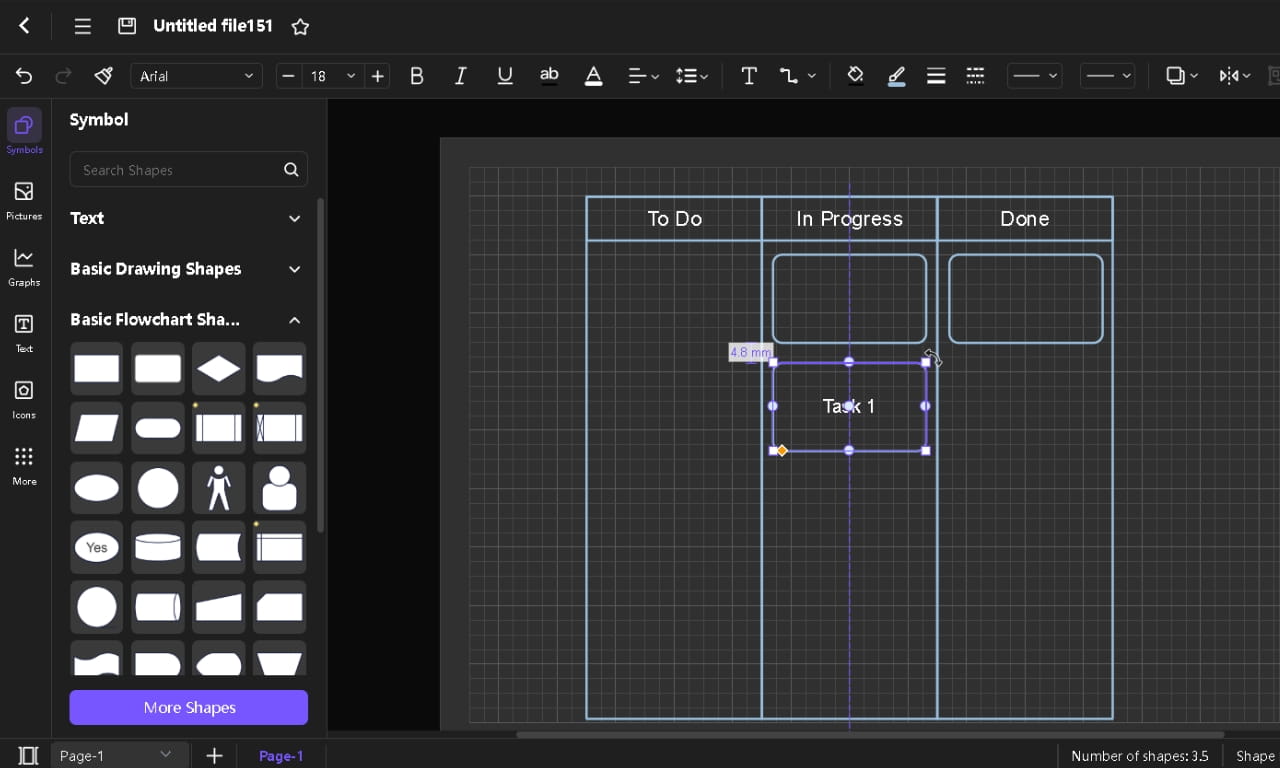Toggle italic formatting
This screenshot has height=768, width=1280.
pos(461,76)
